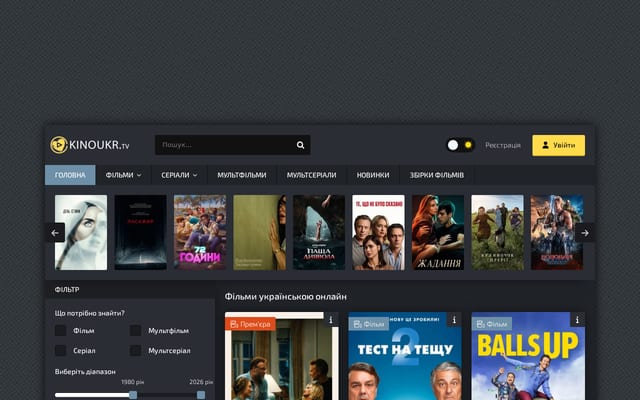Focus the Пошук search field
Viewport: 640px width, 400px height.
click(232, 145)
